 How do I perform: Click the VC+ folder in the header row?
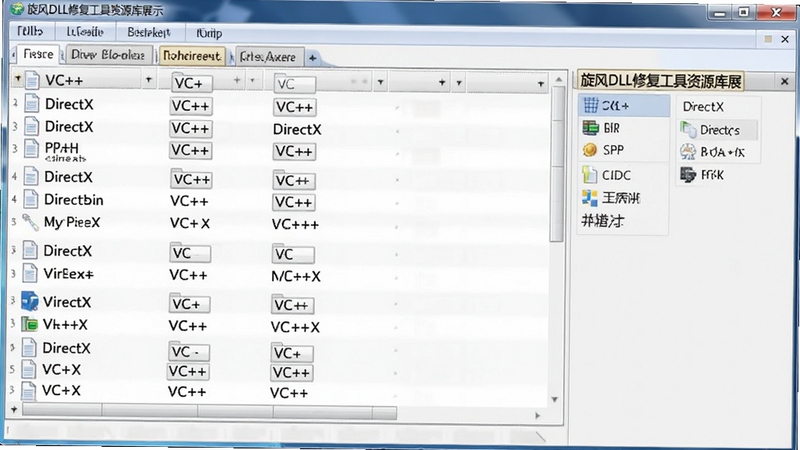tap(192, 82)
